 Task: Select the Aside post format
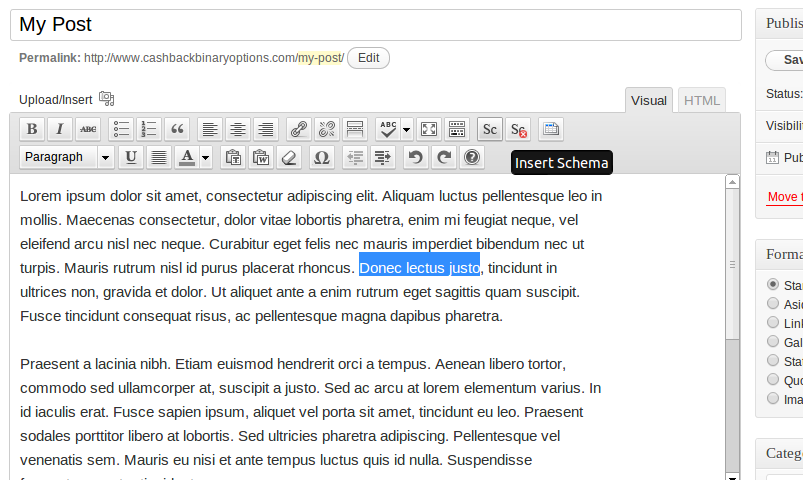click(773, 303)
